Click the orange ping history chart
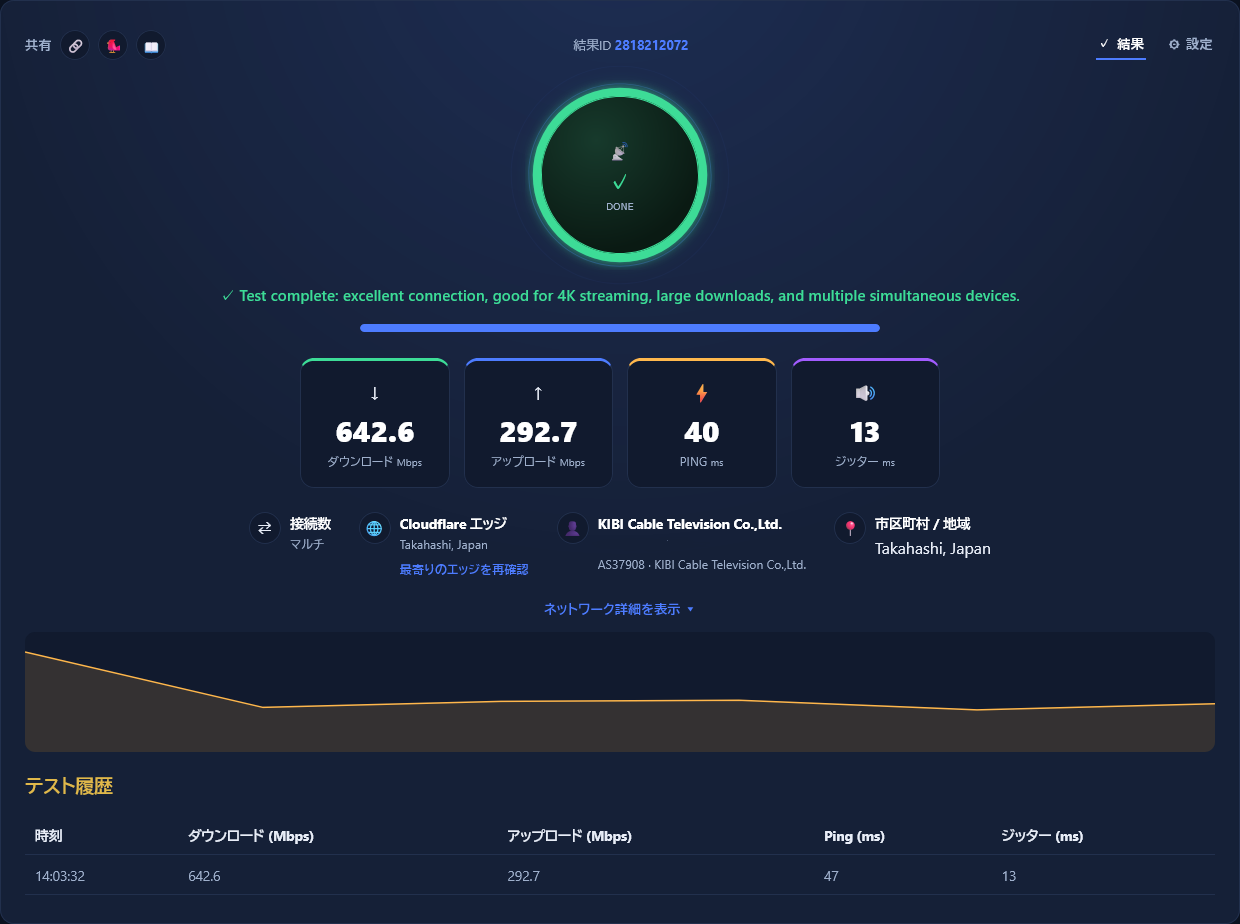1240x924 pixels. coord(620,692)
